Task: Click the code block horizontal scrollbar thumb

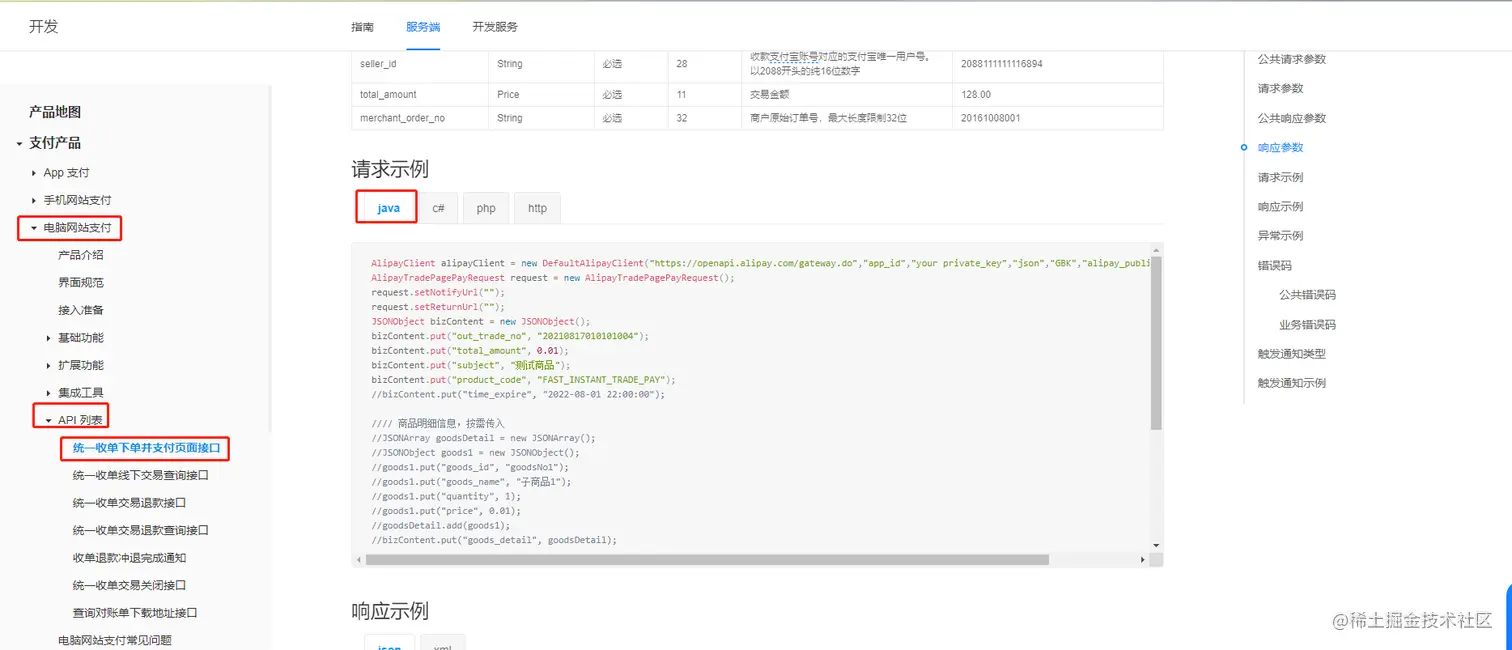Action: [707, 560]
